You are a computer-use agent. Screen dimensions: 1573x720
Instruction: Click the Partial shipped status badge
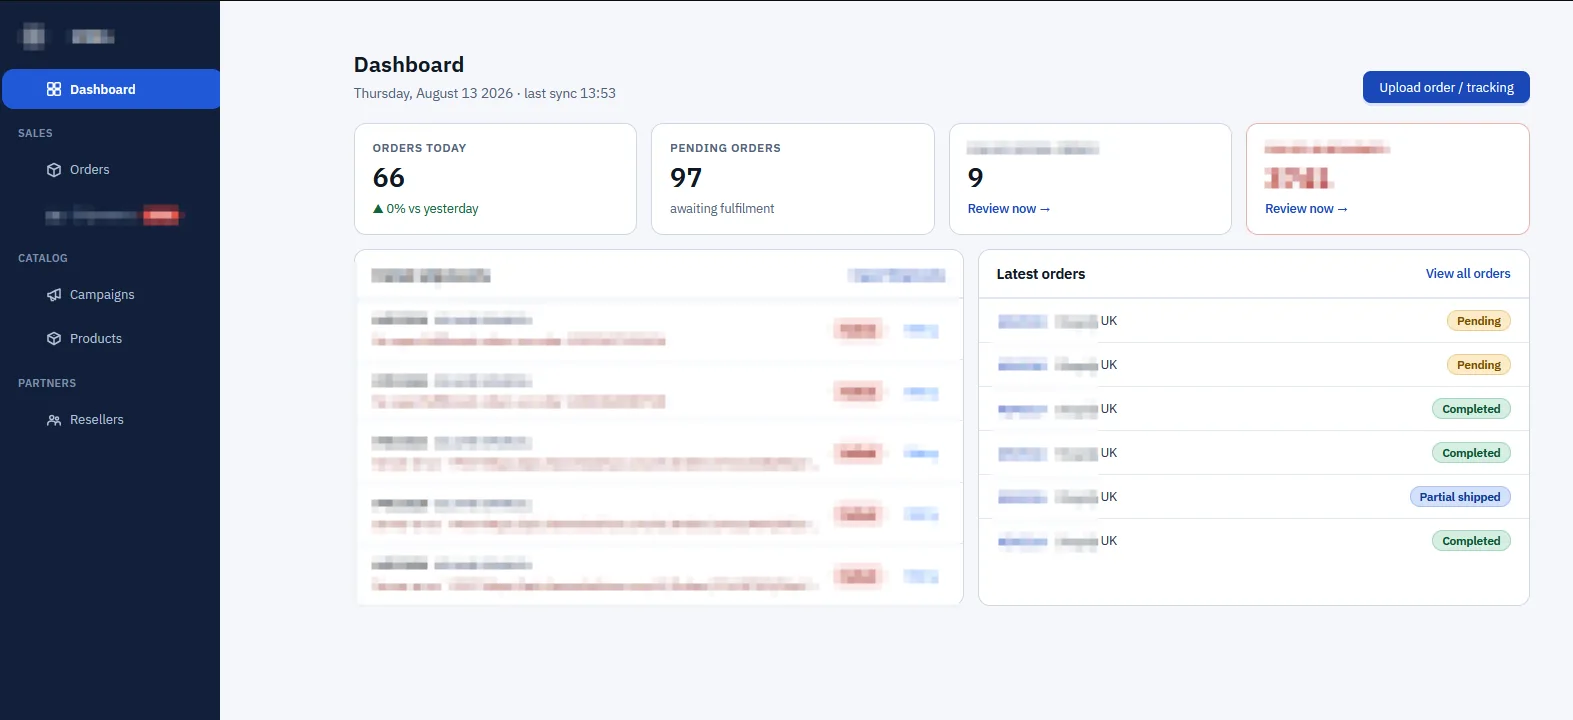click(x=1460, y=497)
